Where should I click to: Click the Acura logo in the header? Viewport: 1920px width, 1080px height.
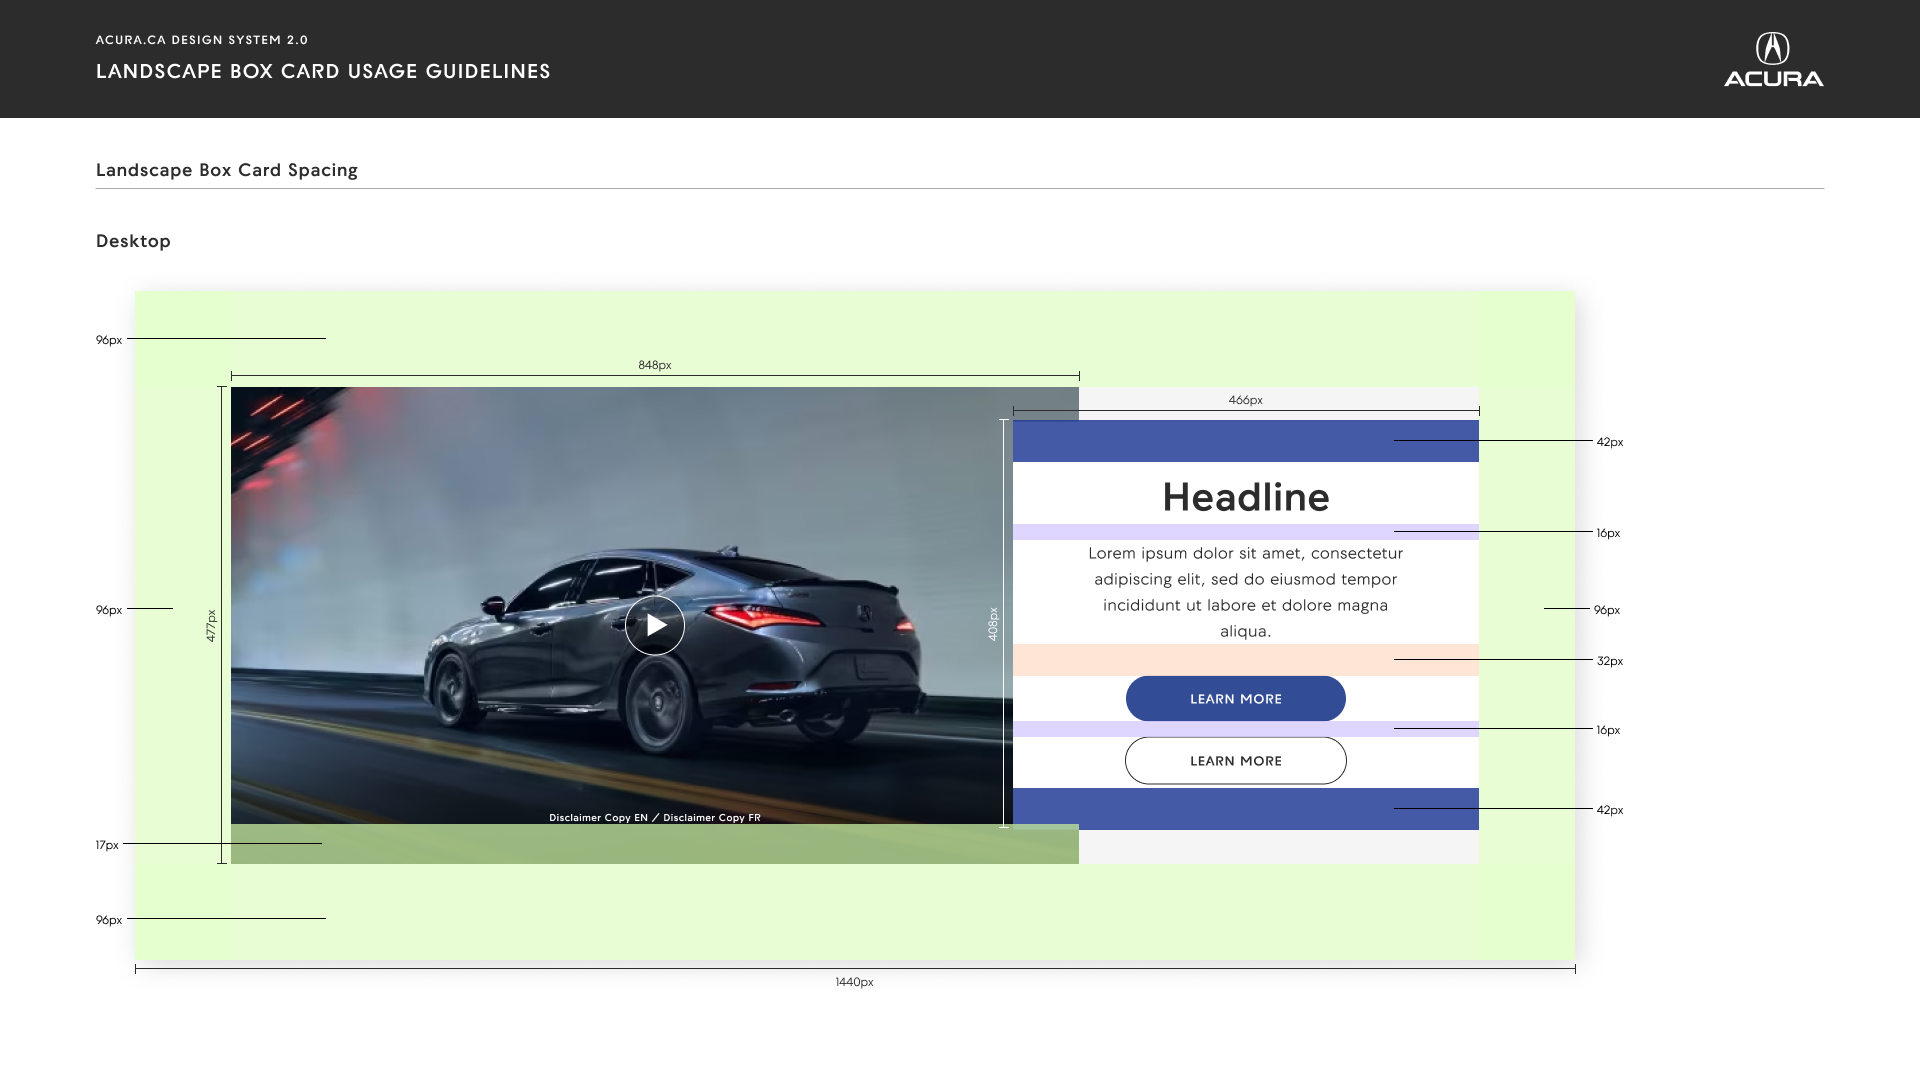click(1773, 60)
